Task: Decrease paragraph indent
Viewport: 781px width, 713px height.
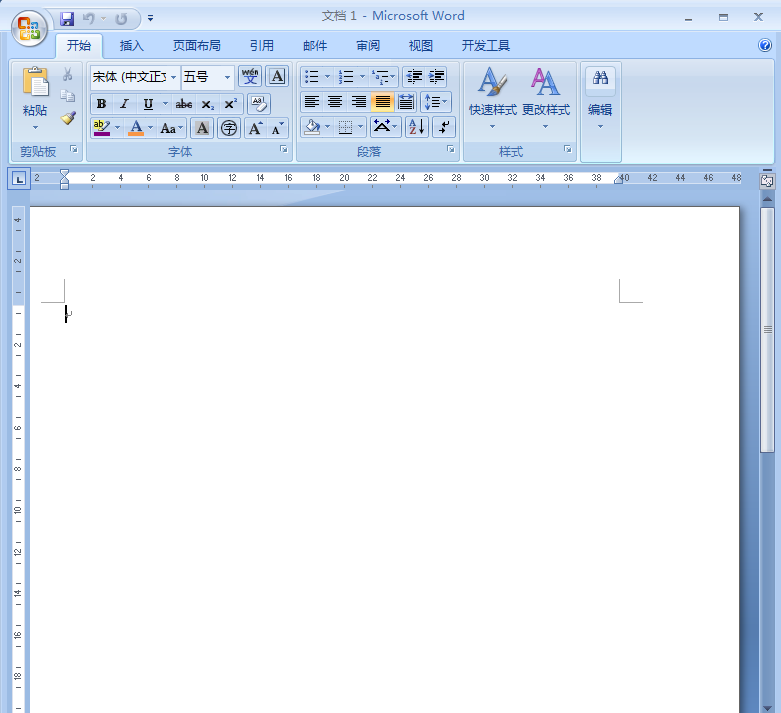Action: pyautogui.click(x=413, y=76)
